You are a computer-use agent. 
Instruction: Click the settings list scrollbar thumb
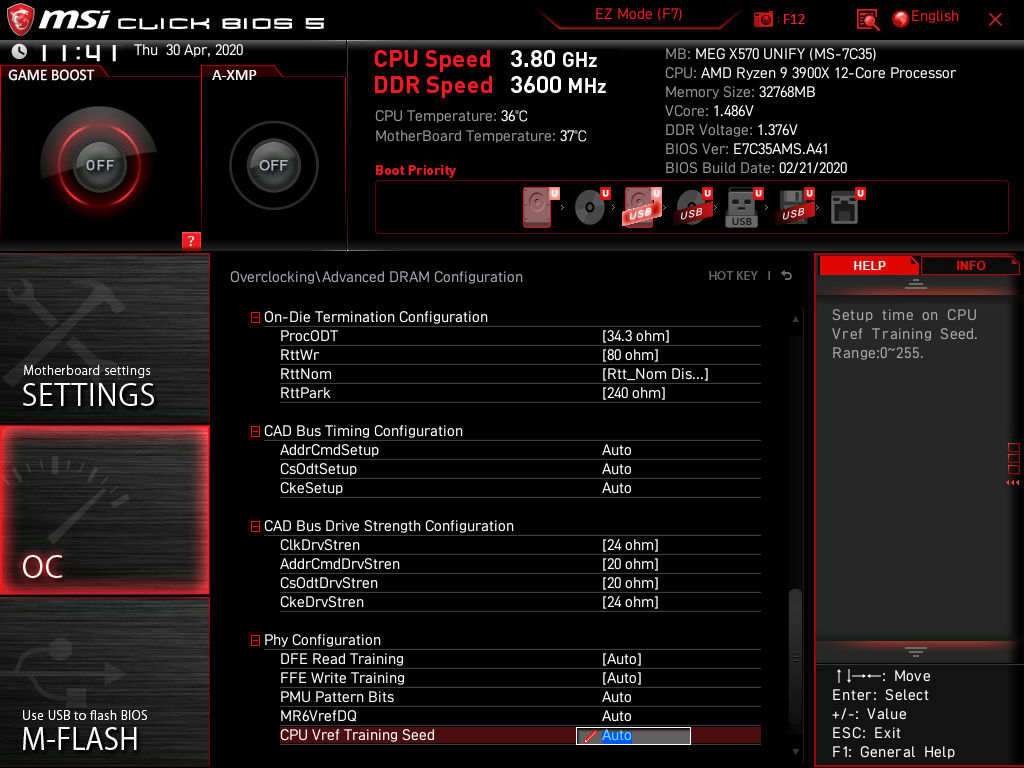[795, 655]
